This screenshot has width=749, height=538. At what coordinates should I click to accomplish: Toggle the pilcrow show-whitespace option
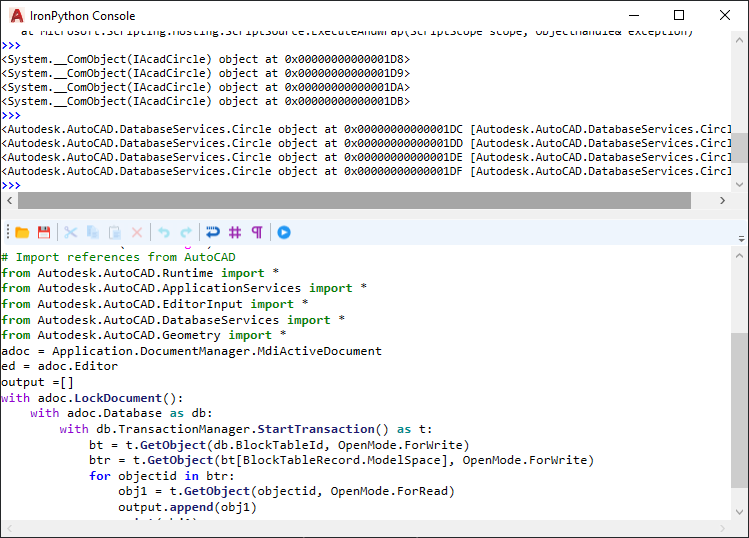click(x=257, y=232)
